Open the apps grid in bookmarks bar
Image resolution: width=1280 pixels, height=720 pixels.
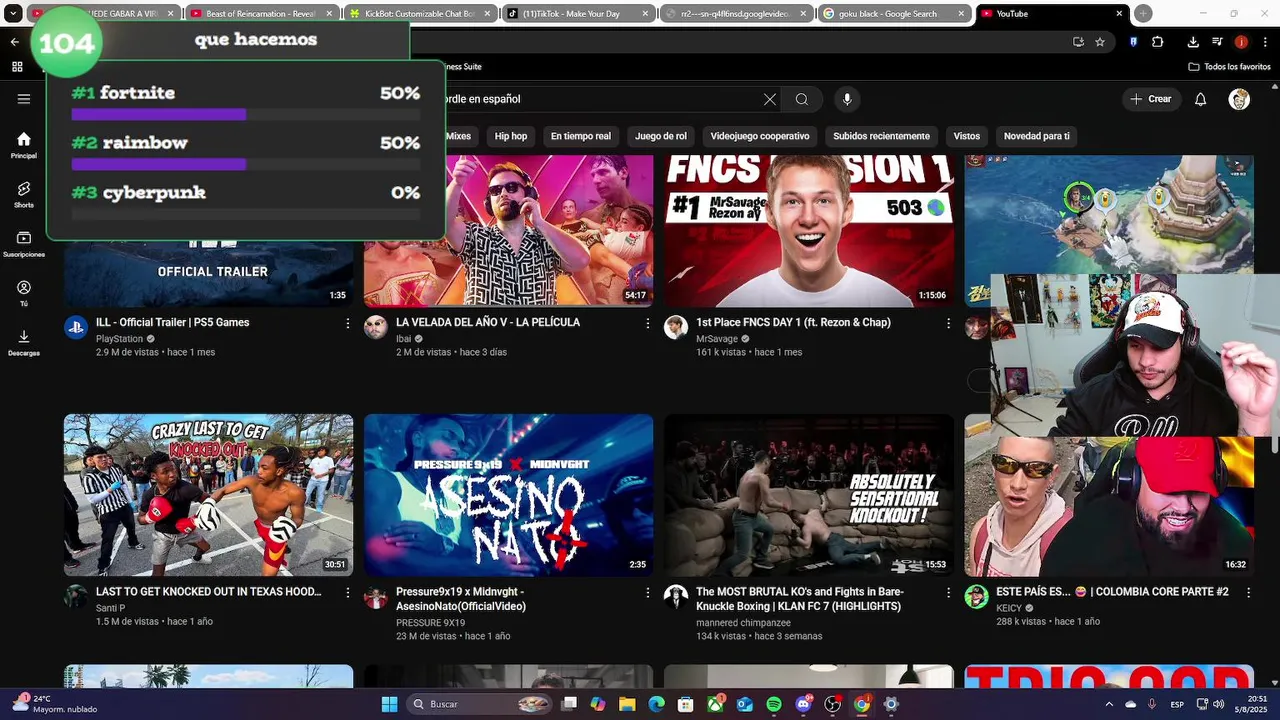17,67
